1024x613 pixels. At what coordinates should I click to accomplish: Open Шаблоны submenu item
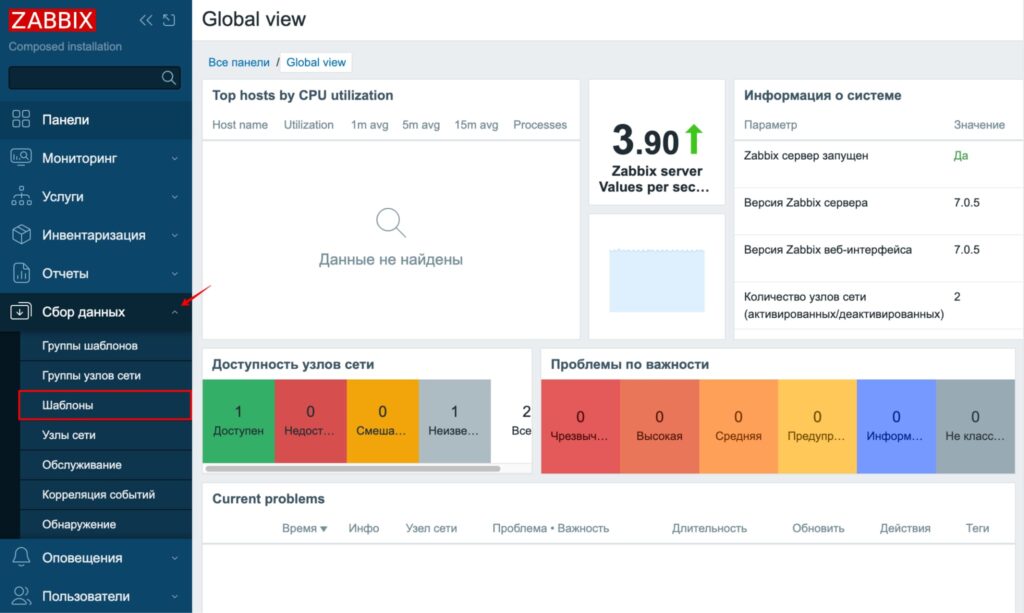click(x=68, y=405)
